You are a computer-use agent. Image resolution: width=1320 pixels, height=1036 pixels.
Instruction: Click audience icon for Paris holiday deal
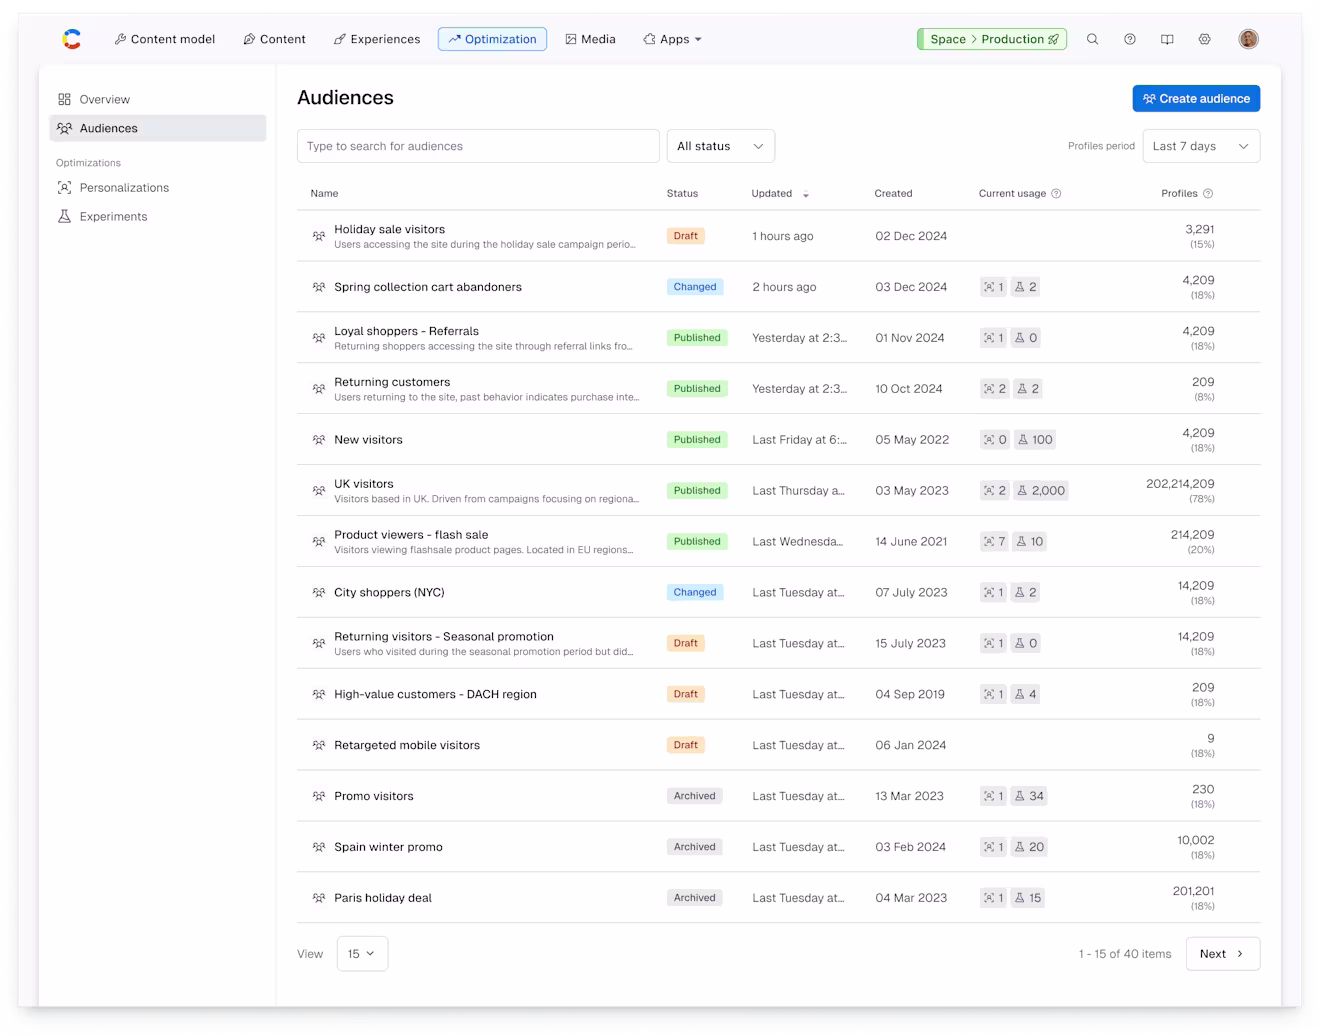pos(319,898)
